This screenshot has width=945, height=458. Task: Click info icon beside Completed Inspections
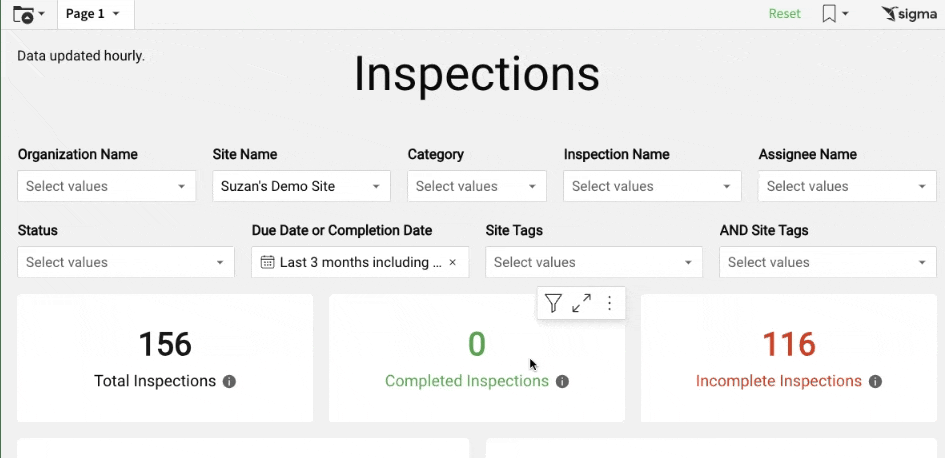562,382
